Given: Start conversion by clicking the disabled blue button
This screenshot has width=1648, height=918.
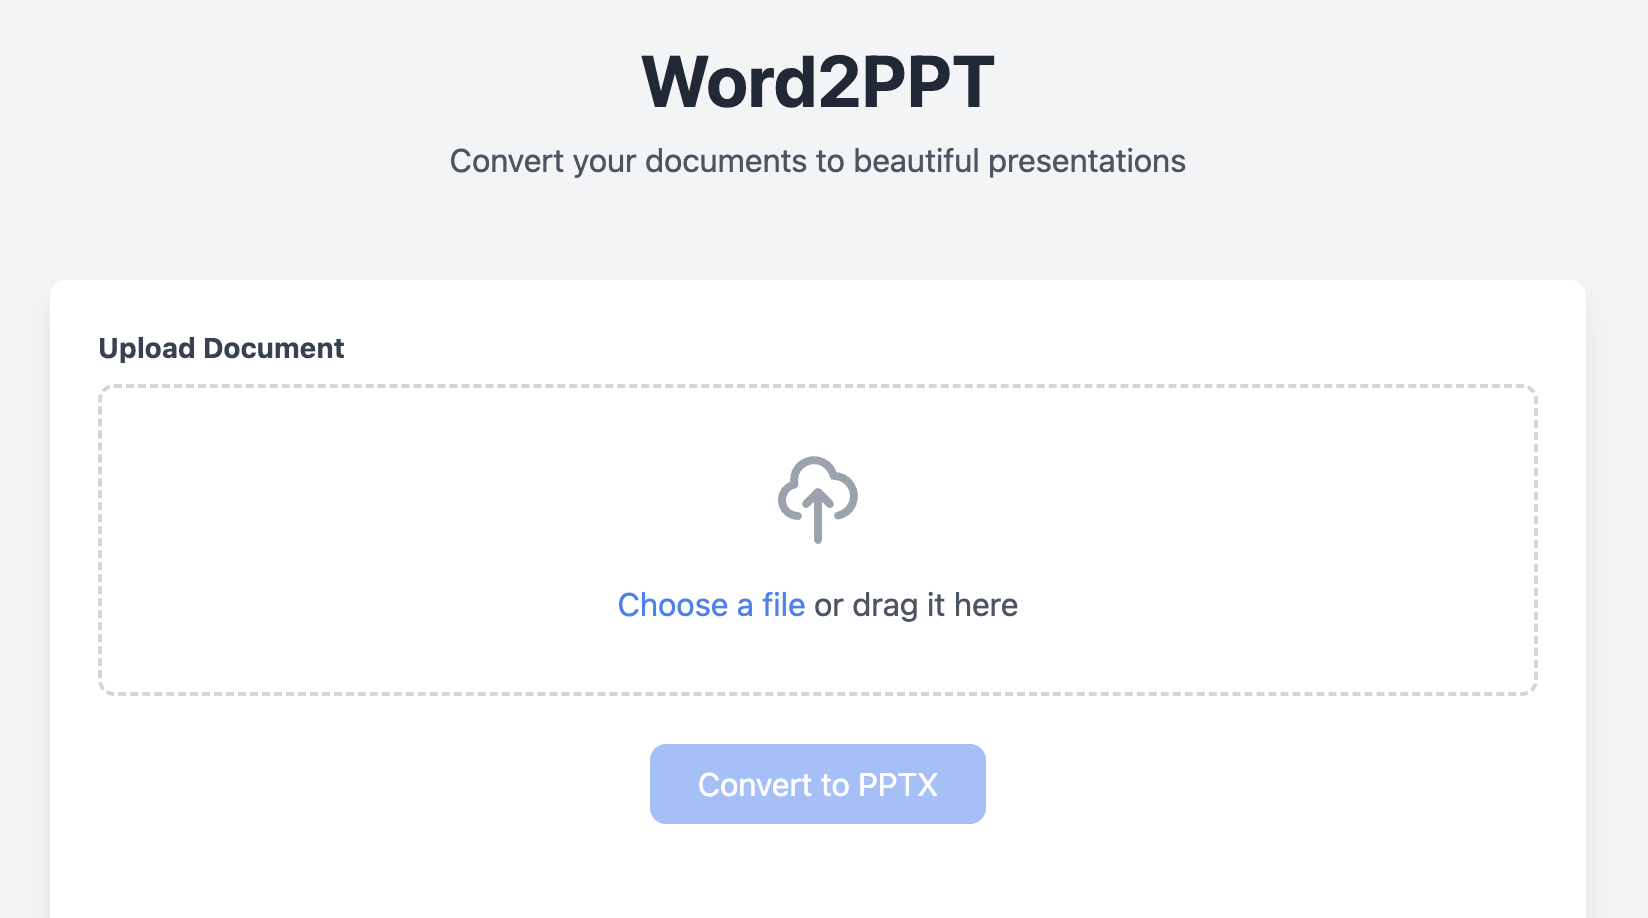Looking at the screenshot, I should (x=818, y=784).
